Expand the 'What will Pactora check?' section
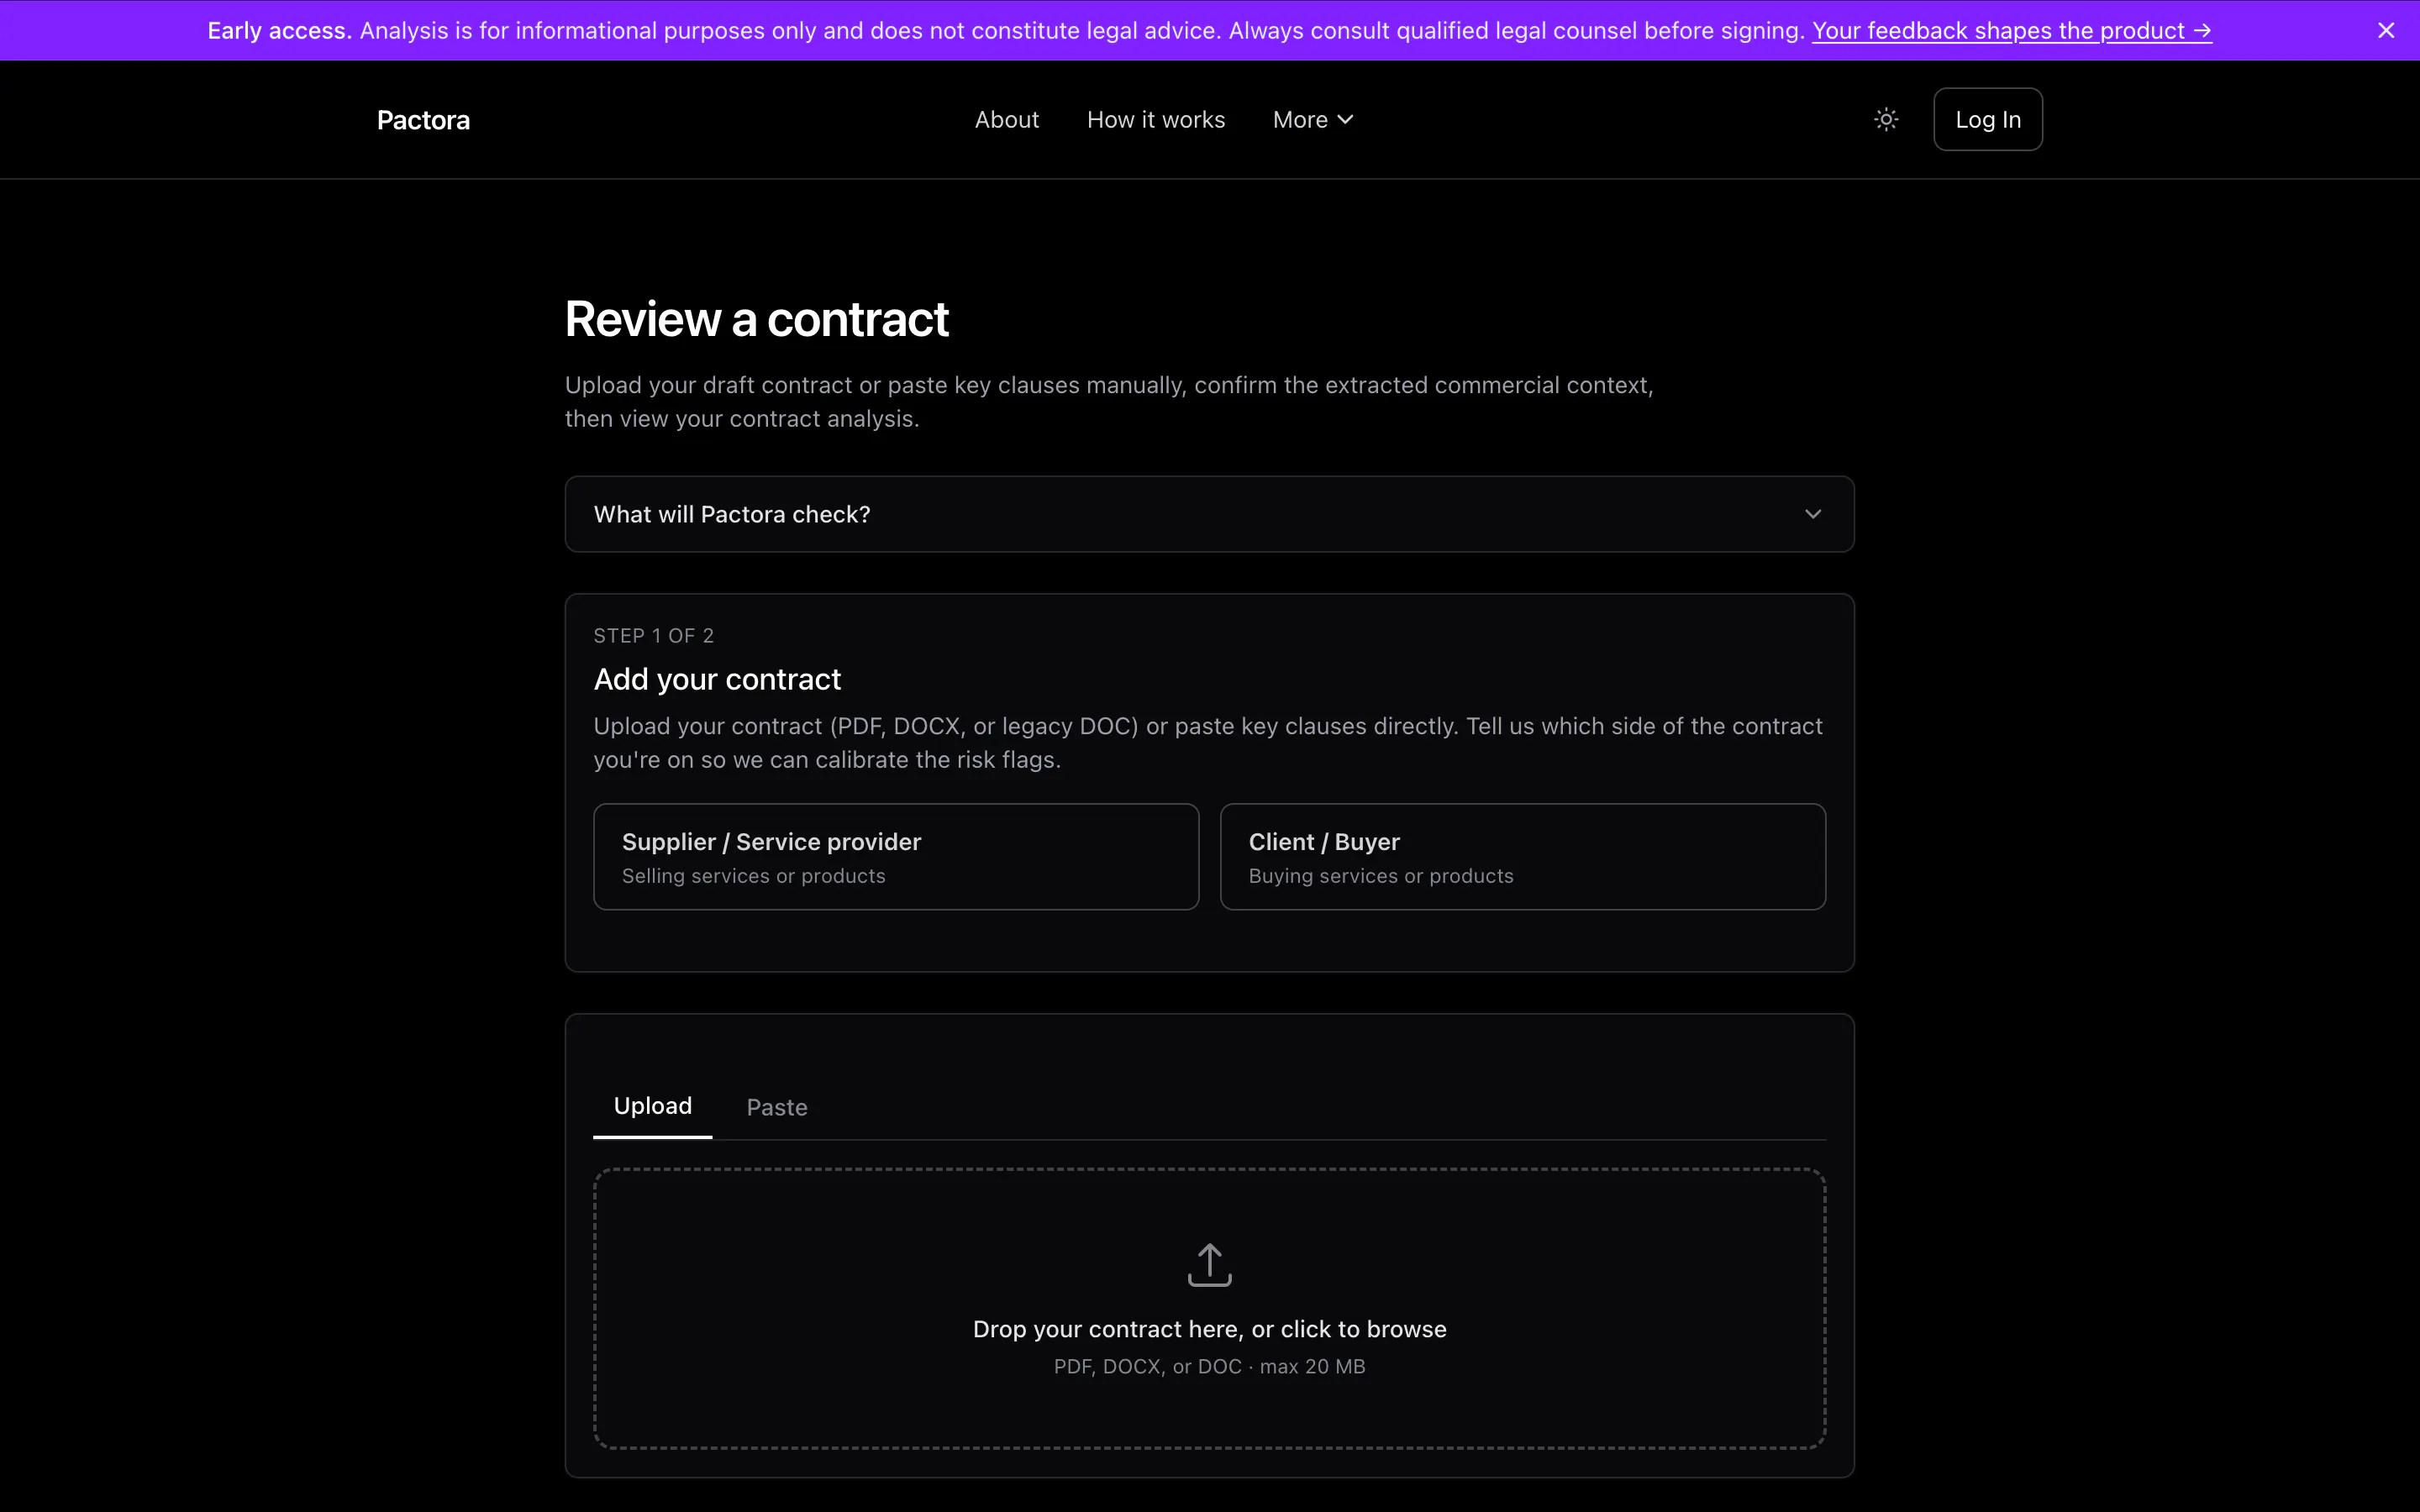 point(1209,514)
